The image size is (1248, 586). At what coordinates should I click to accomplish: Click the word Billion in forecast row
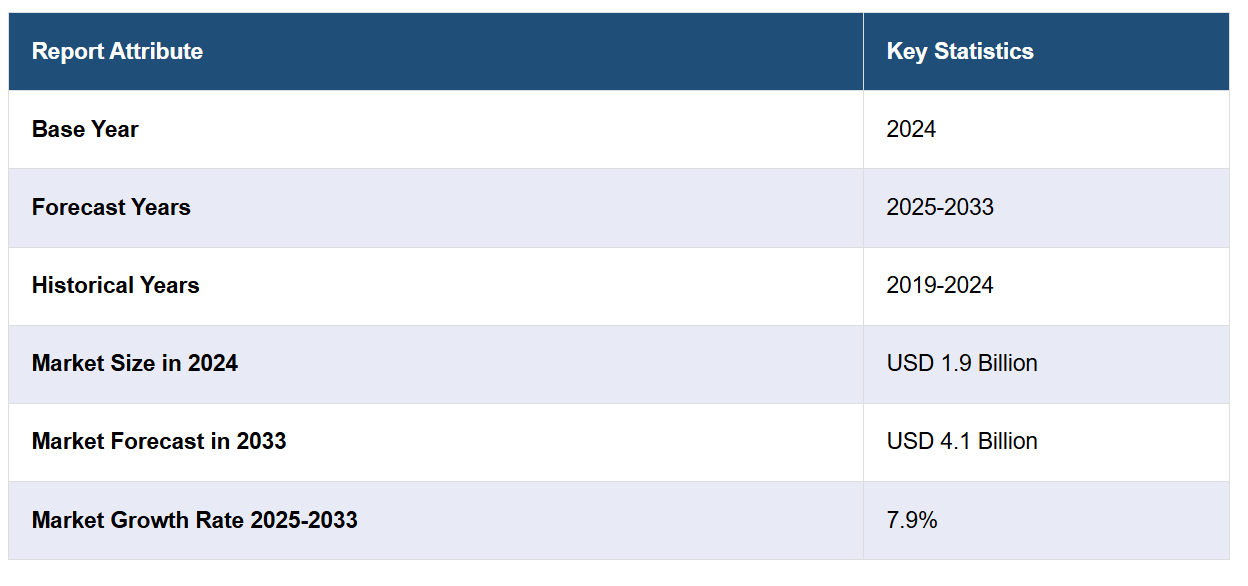(x=1006, y=441)
